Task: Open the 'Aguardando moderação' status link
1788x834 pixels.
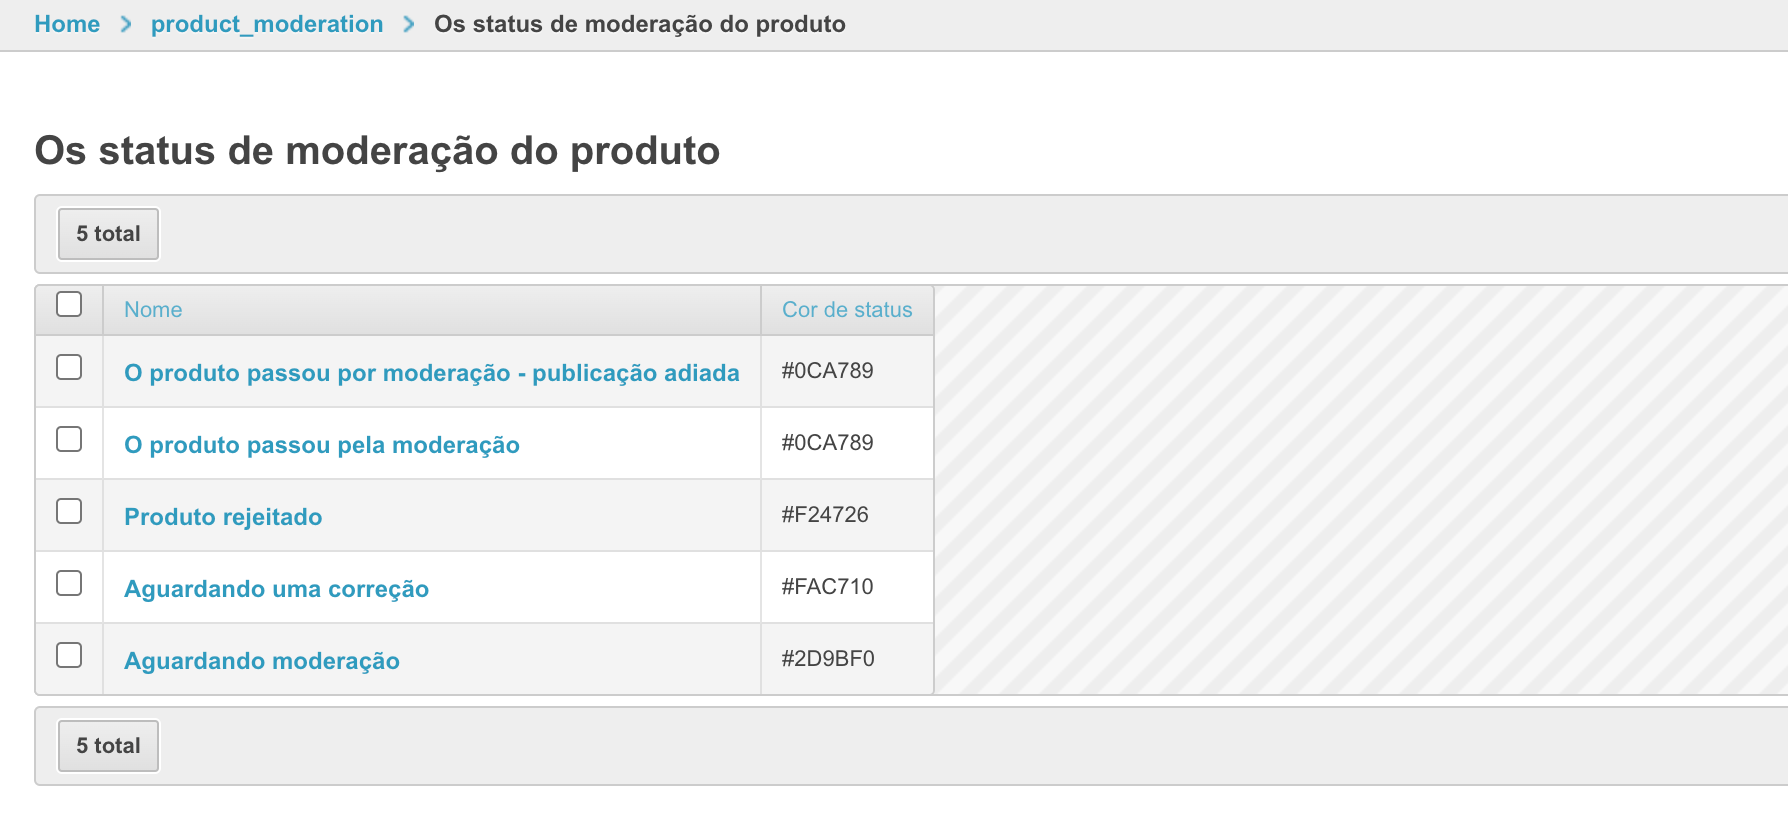Action: coord(261,661)
